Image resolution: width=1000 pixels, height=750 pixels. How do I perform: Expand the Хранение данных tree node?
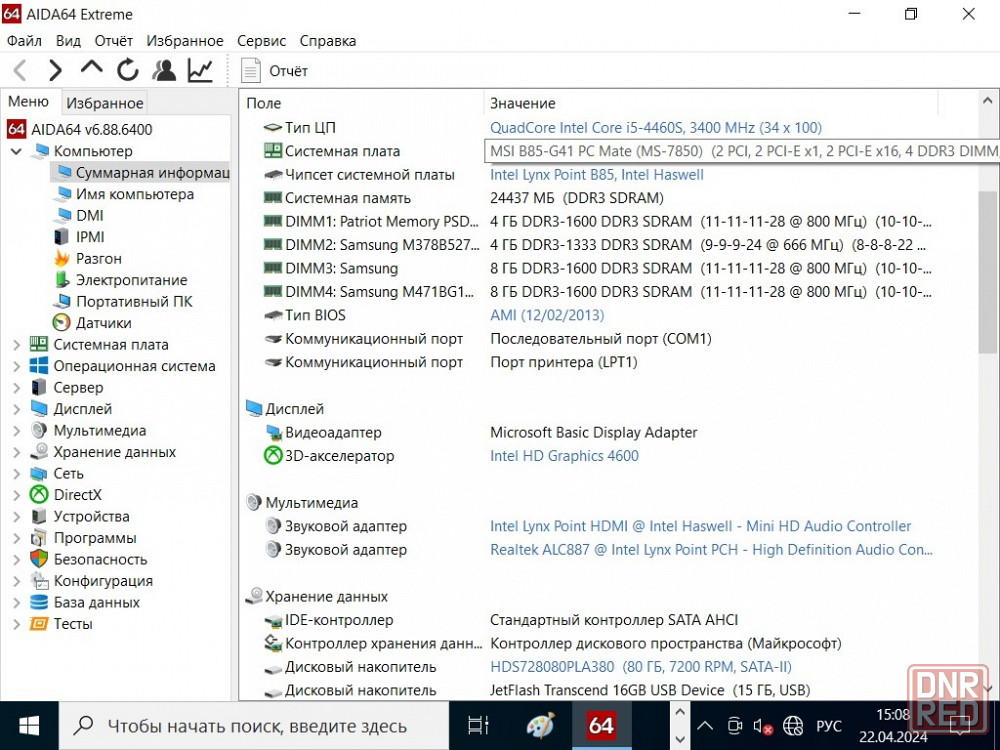click(17, 452)
